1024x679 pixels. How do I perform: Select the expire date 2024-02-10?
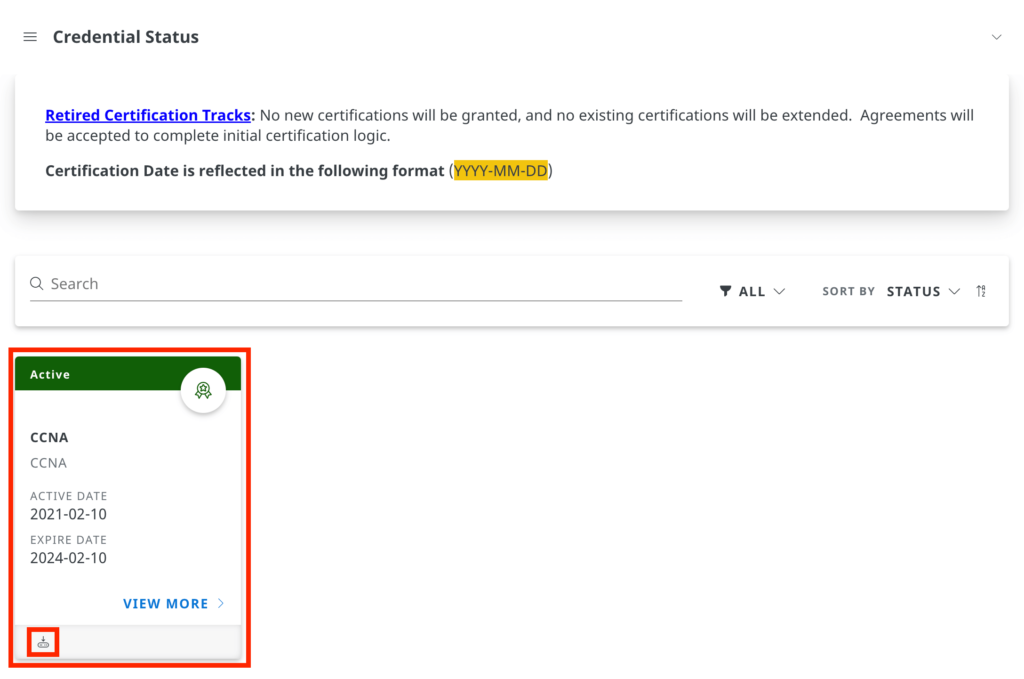pos(68,558)
